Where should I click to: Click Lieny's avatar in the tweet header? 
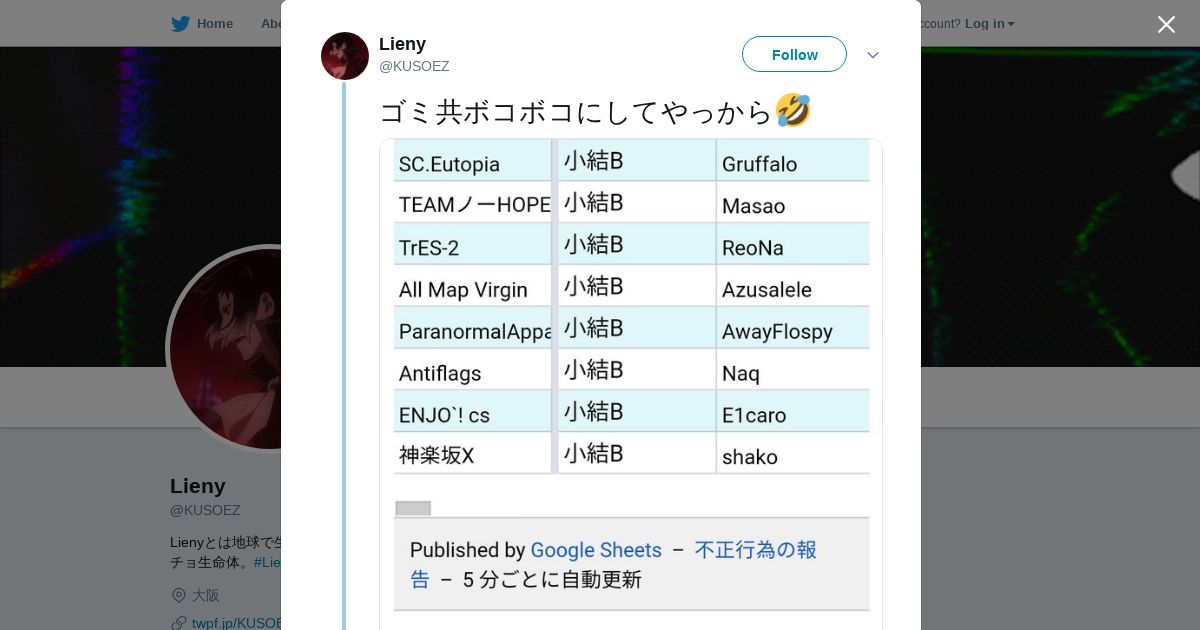345,56
